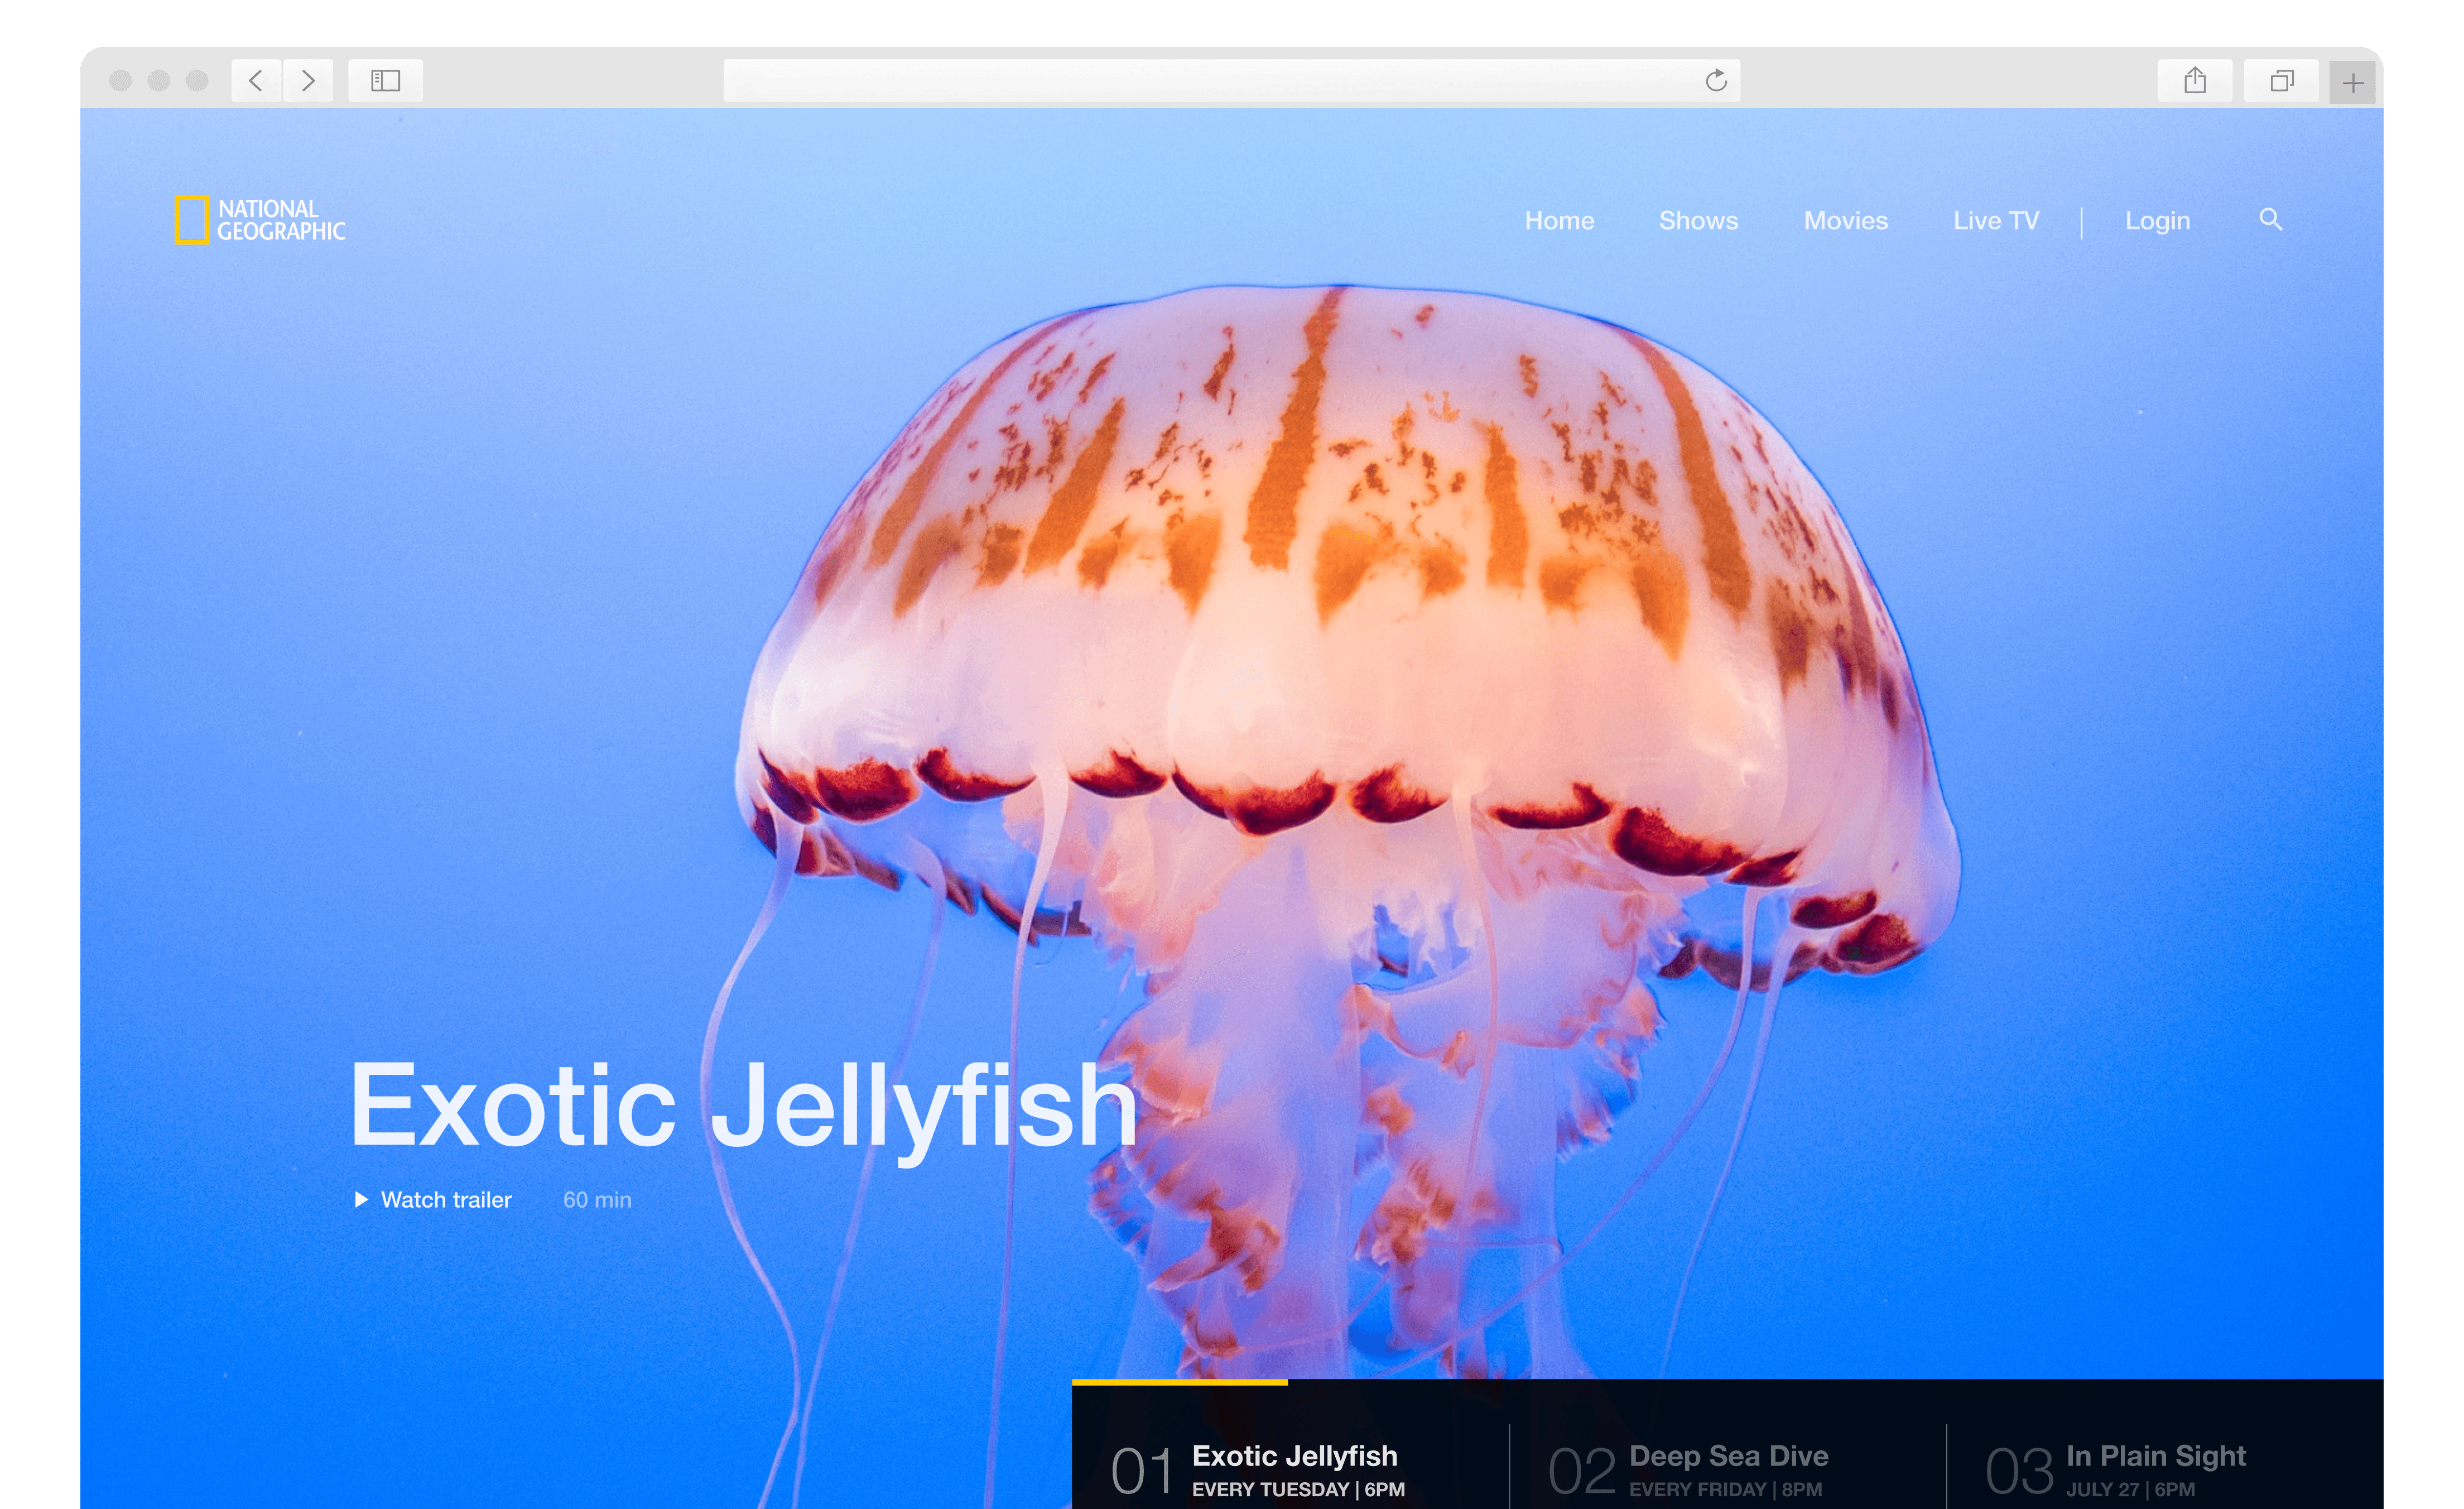Click the browser forward arrow button
The height and width of the screenshot is (1509, 2464).
click(x=308, y=80)
